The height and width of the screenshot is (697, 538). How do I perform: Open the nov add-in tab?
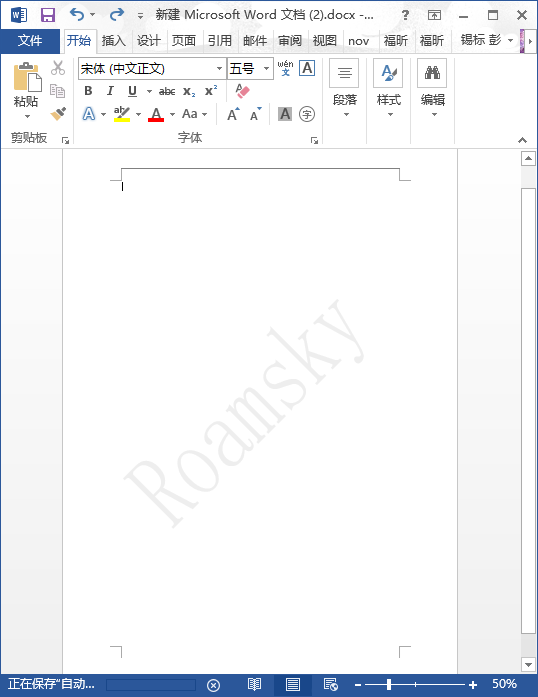[x=358, y=41]
